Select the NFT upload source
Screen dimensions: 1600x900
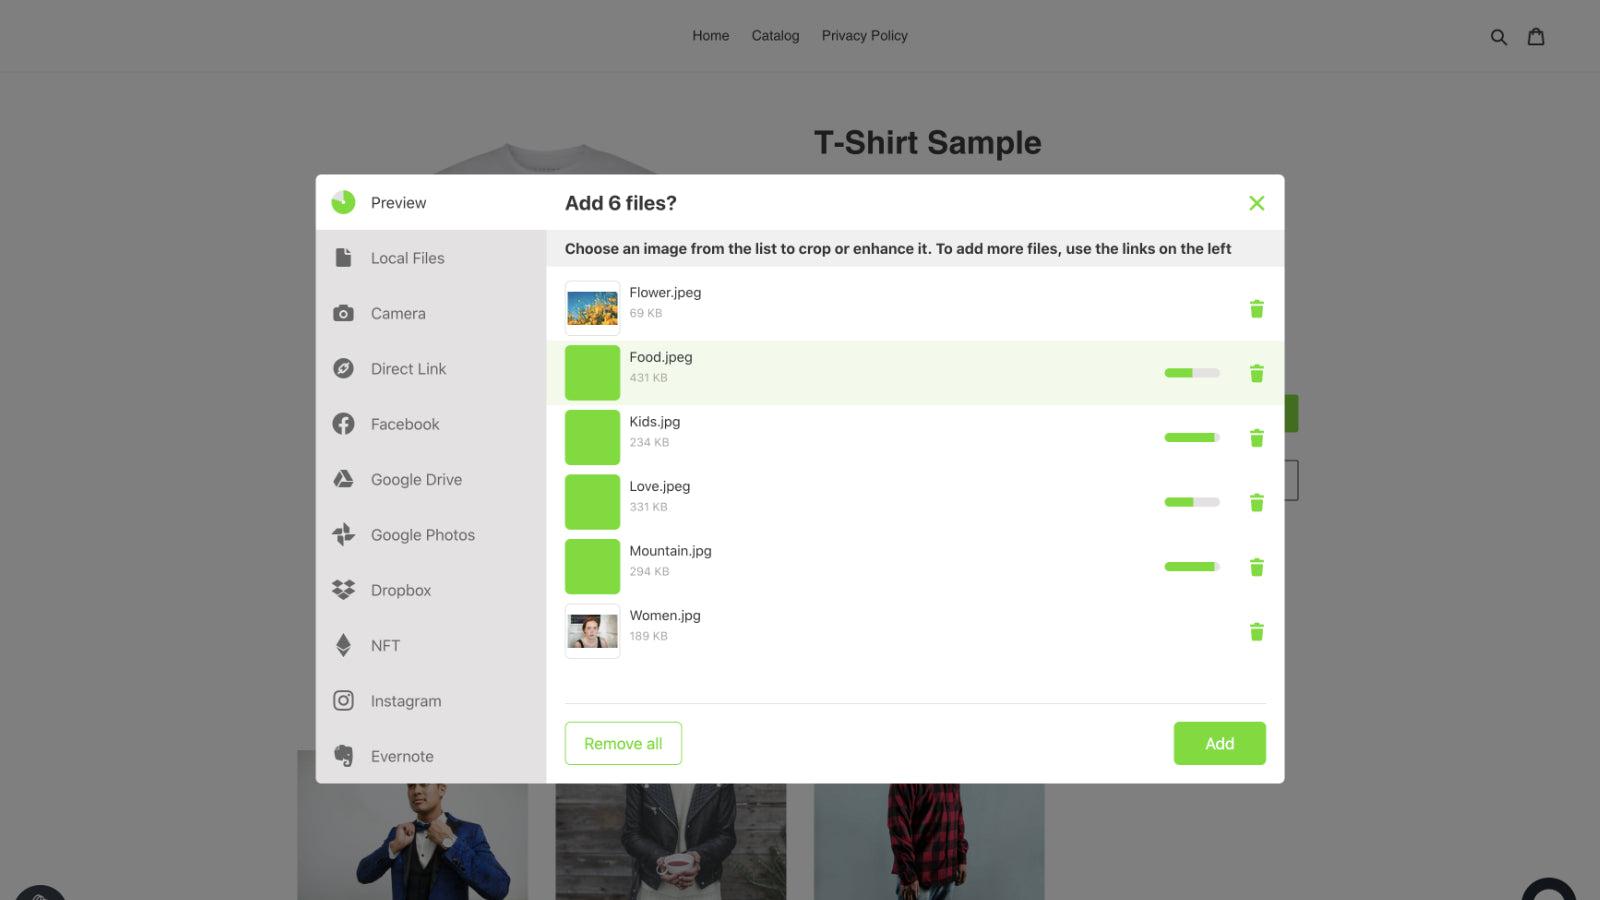(384, 645)
